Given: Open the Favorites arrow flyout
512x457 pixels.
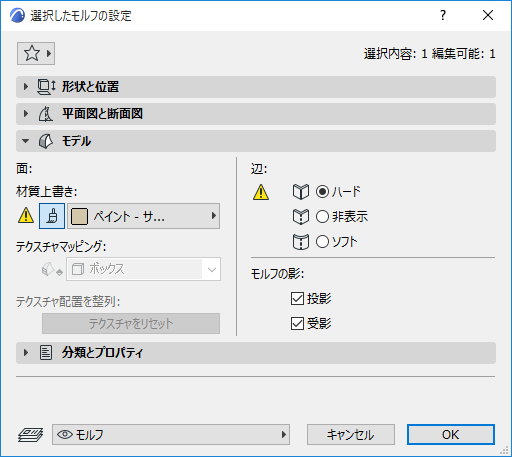Looking at the screenshot, I should [49, 53].
